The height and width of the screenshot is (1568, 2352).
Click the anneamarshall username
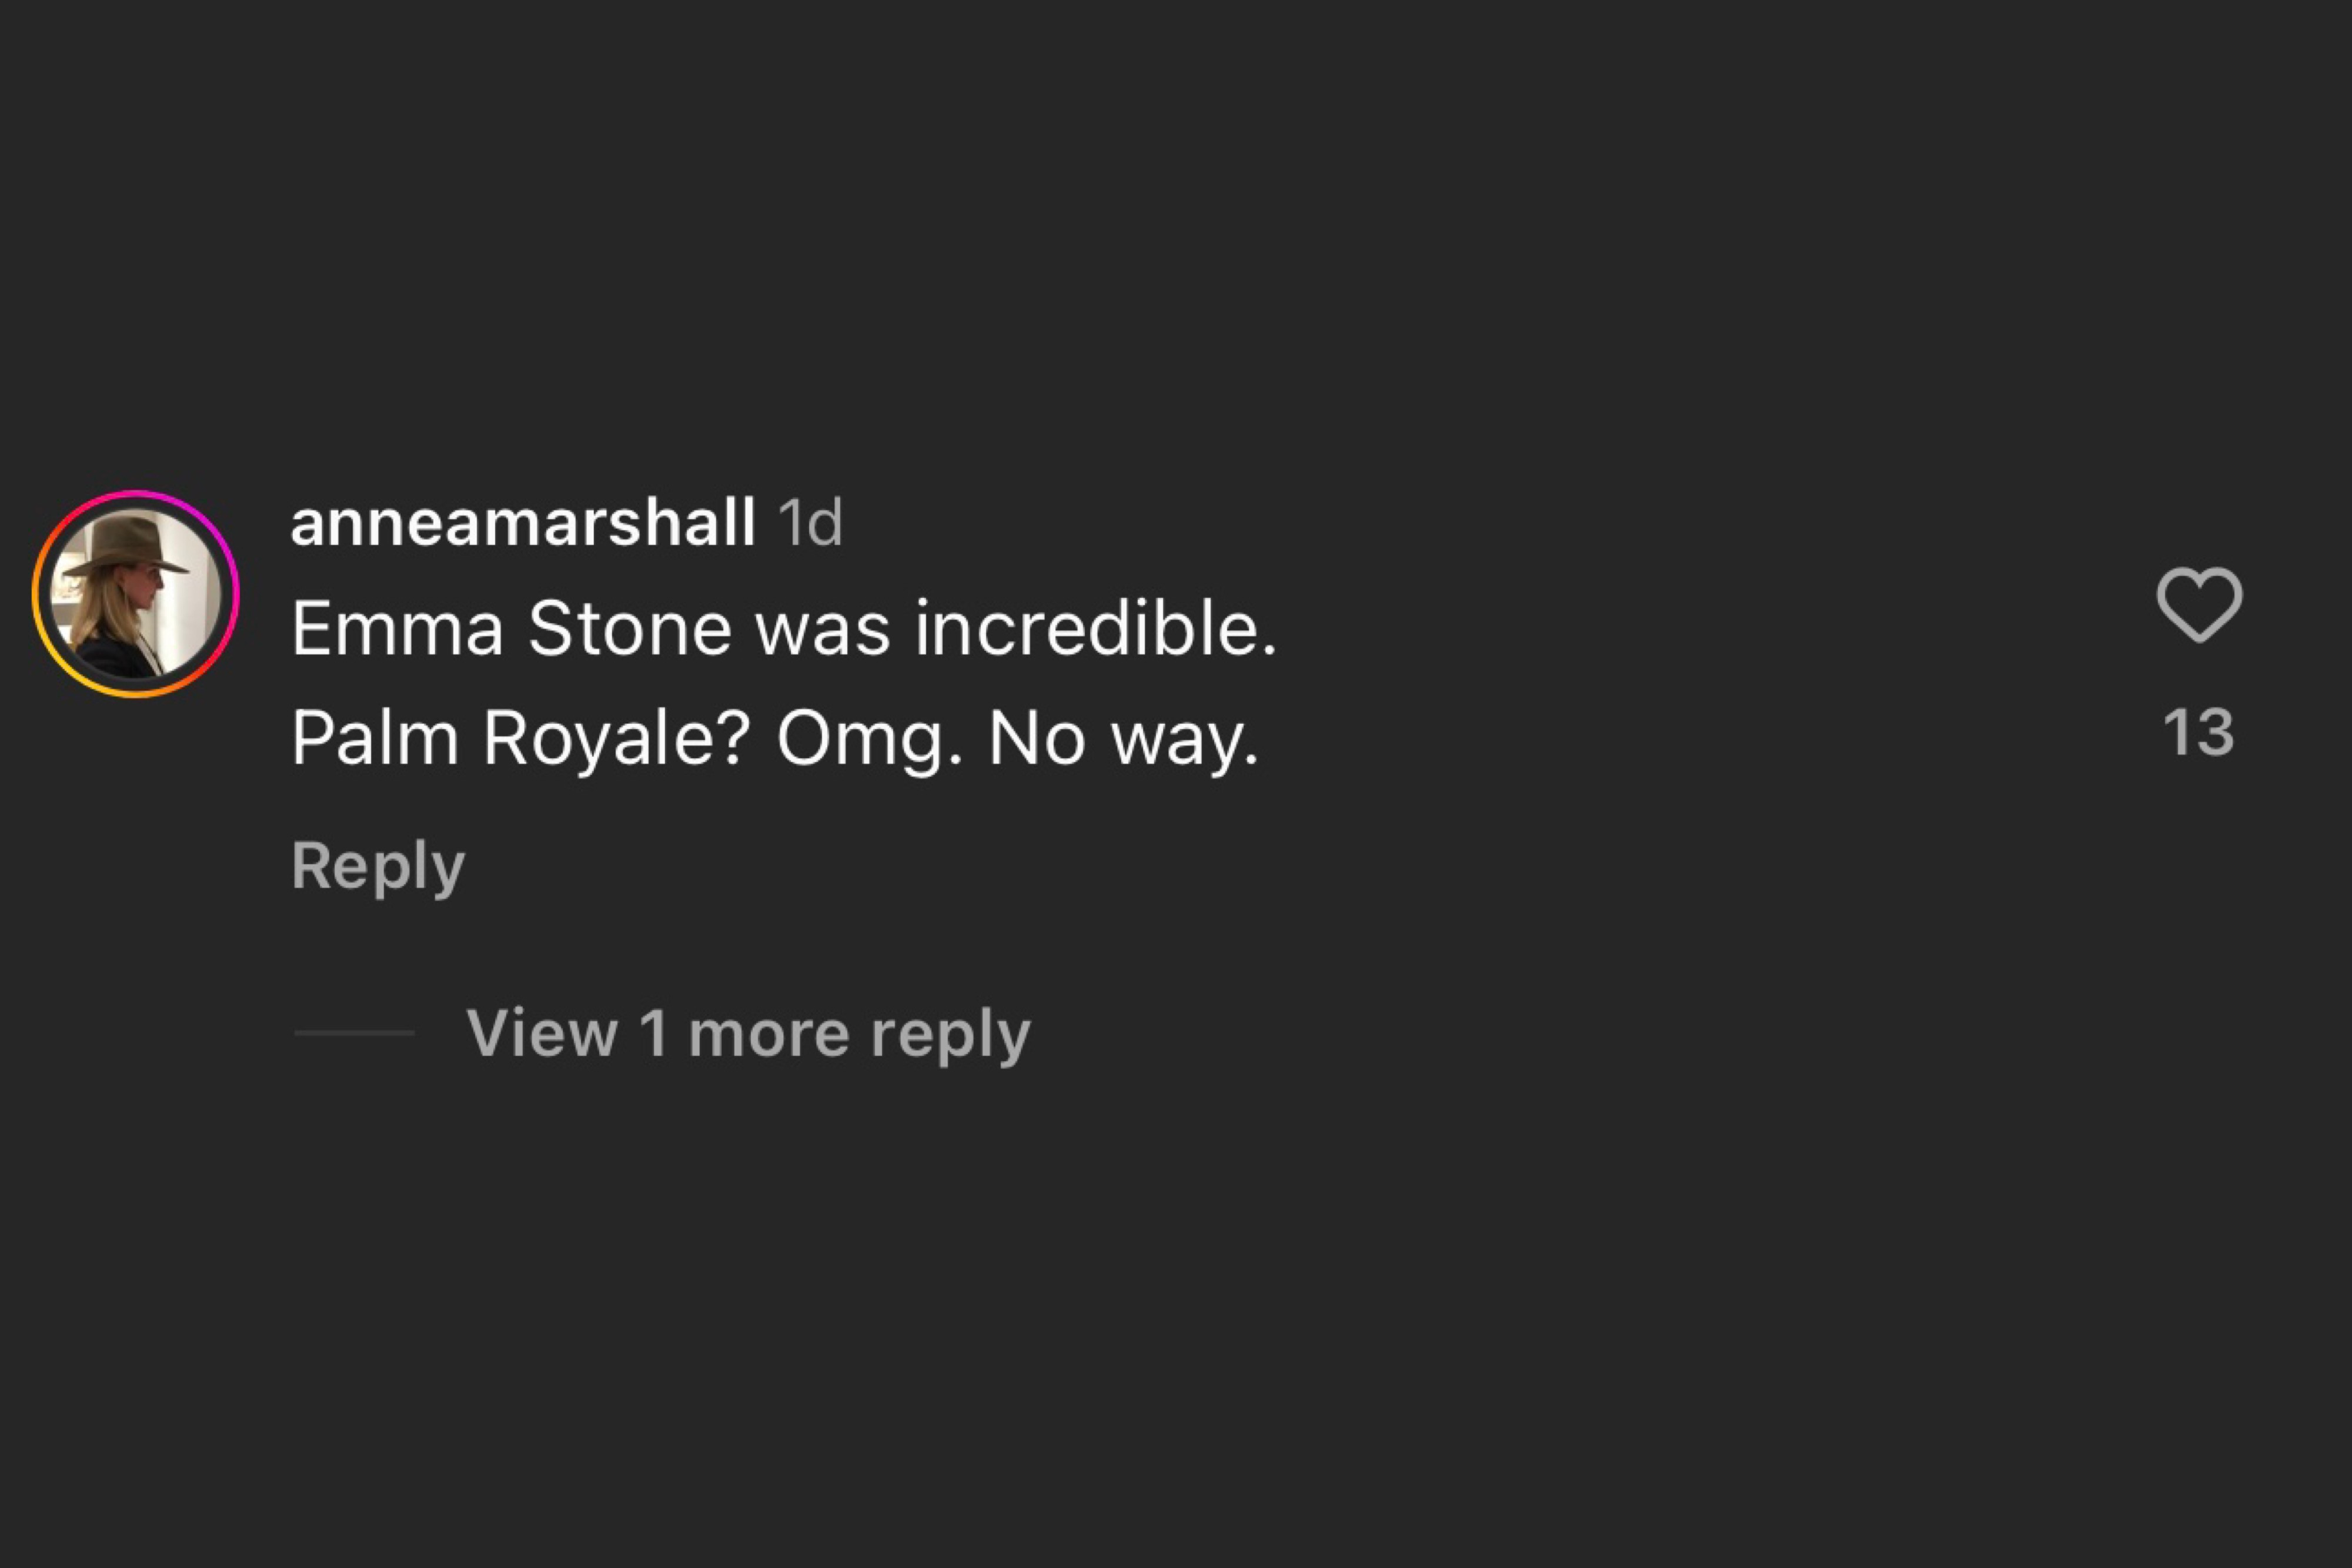[522, 522]
